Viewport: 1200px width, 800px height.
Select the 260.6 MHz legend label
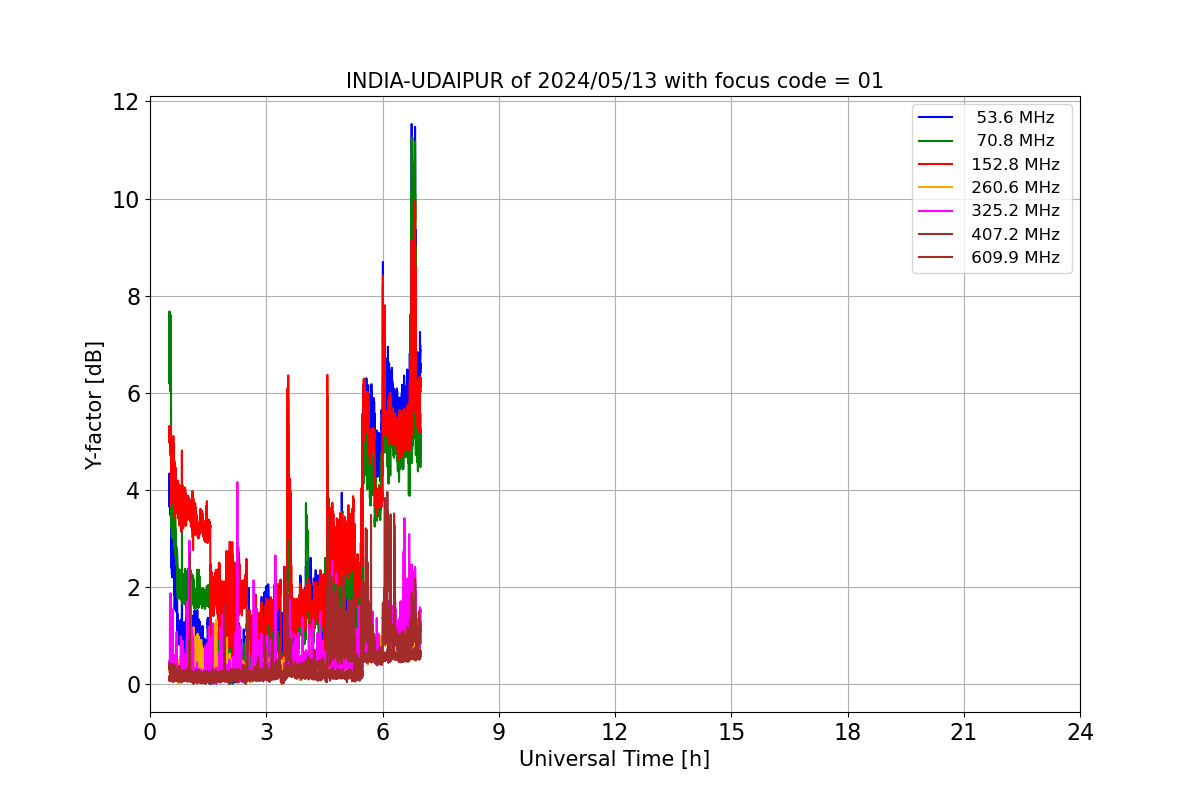coord(1015,187)
